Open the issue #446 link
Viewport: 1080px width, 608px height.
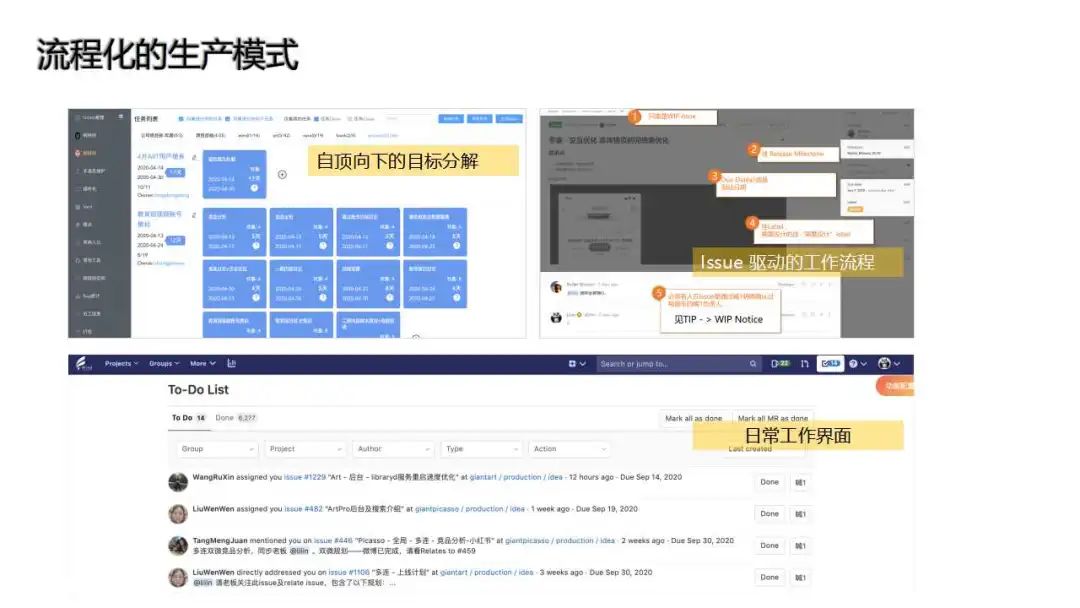pos(333,541)
